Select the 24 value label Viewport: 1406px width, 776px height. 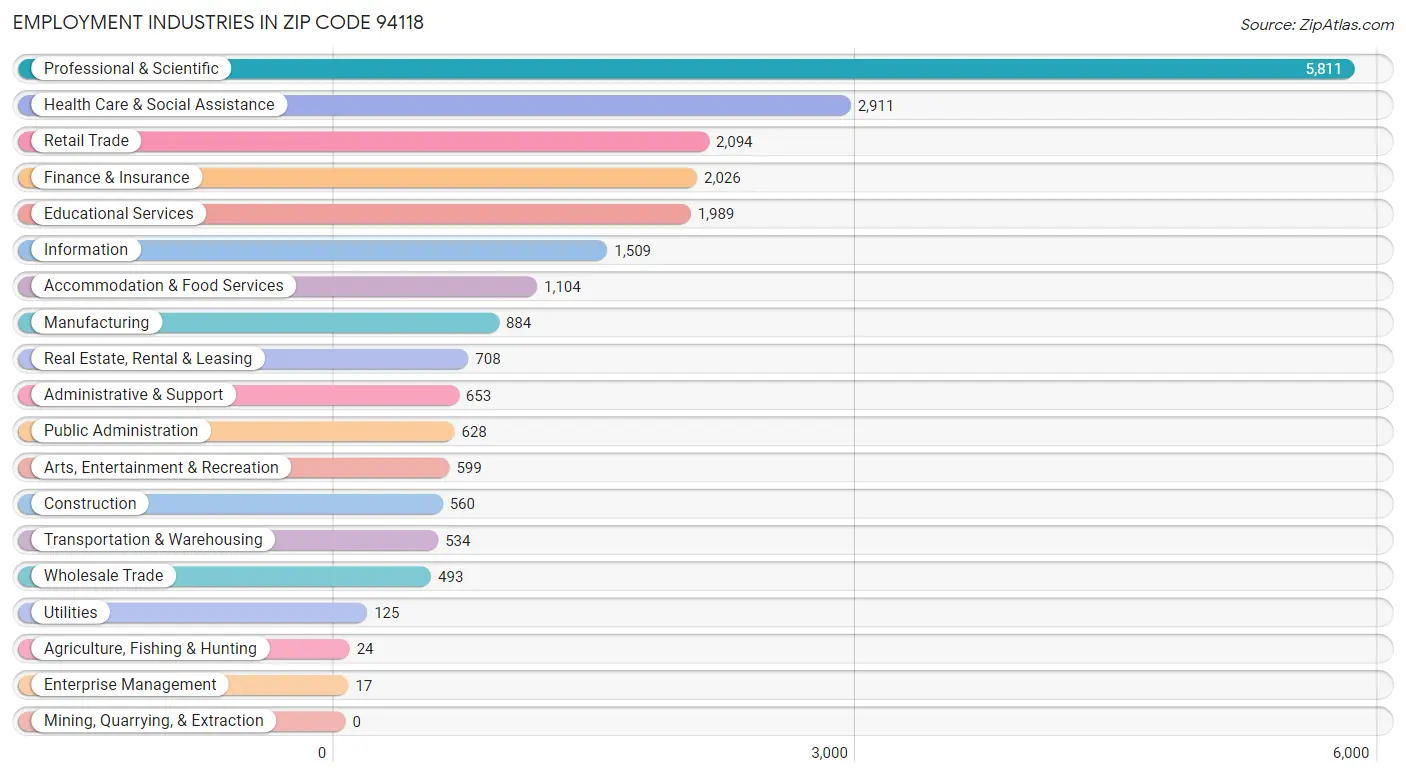point(365,650)
